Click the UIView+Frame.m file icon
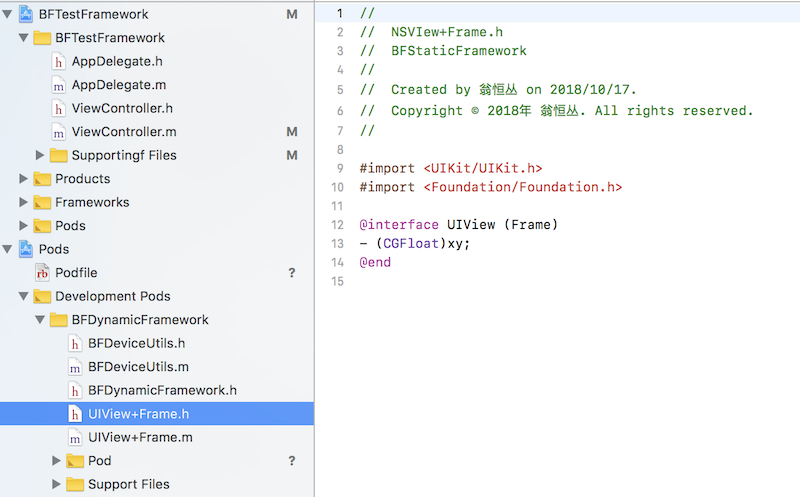The height and width of the screenshot is (497, 800). click(75, 437)
